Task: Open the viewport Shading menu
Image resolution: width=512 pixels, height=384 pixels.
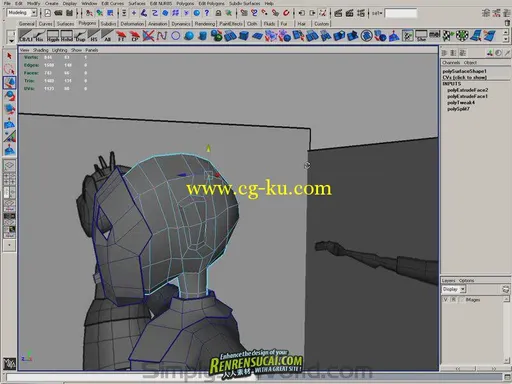Action: (x=40, y=50)
